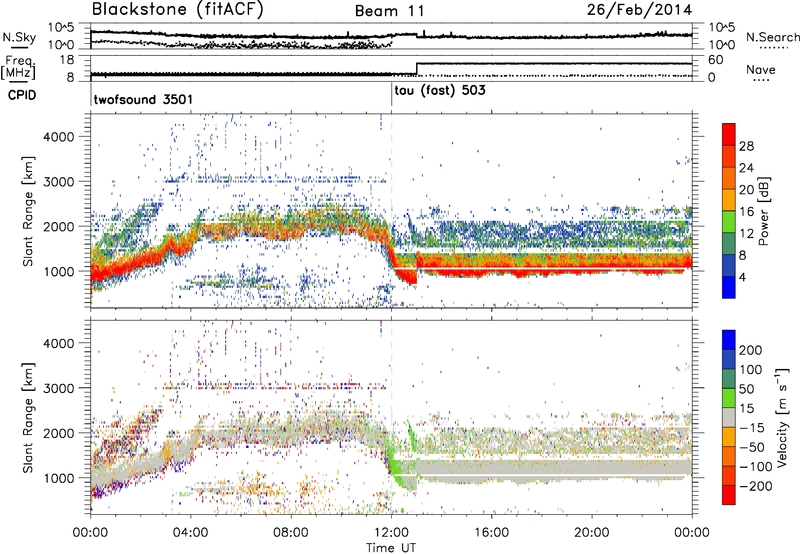
Task: Pick the top red segment of power colorbar
Action: (x=729, y=135)
